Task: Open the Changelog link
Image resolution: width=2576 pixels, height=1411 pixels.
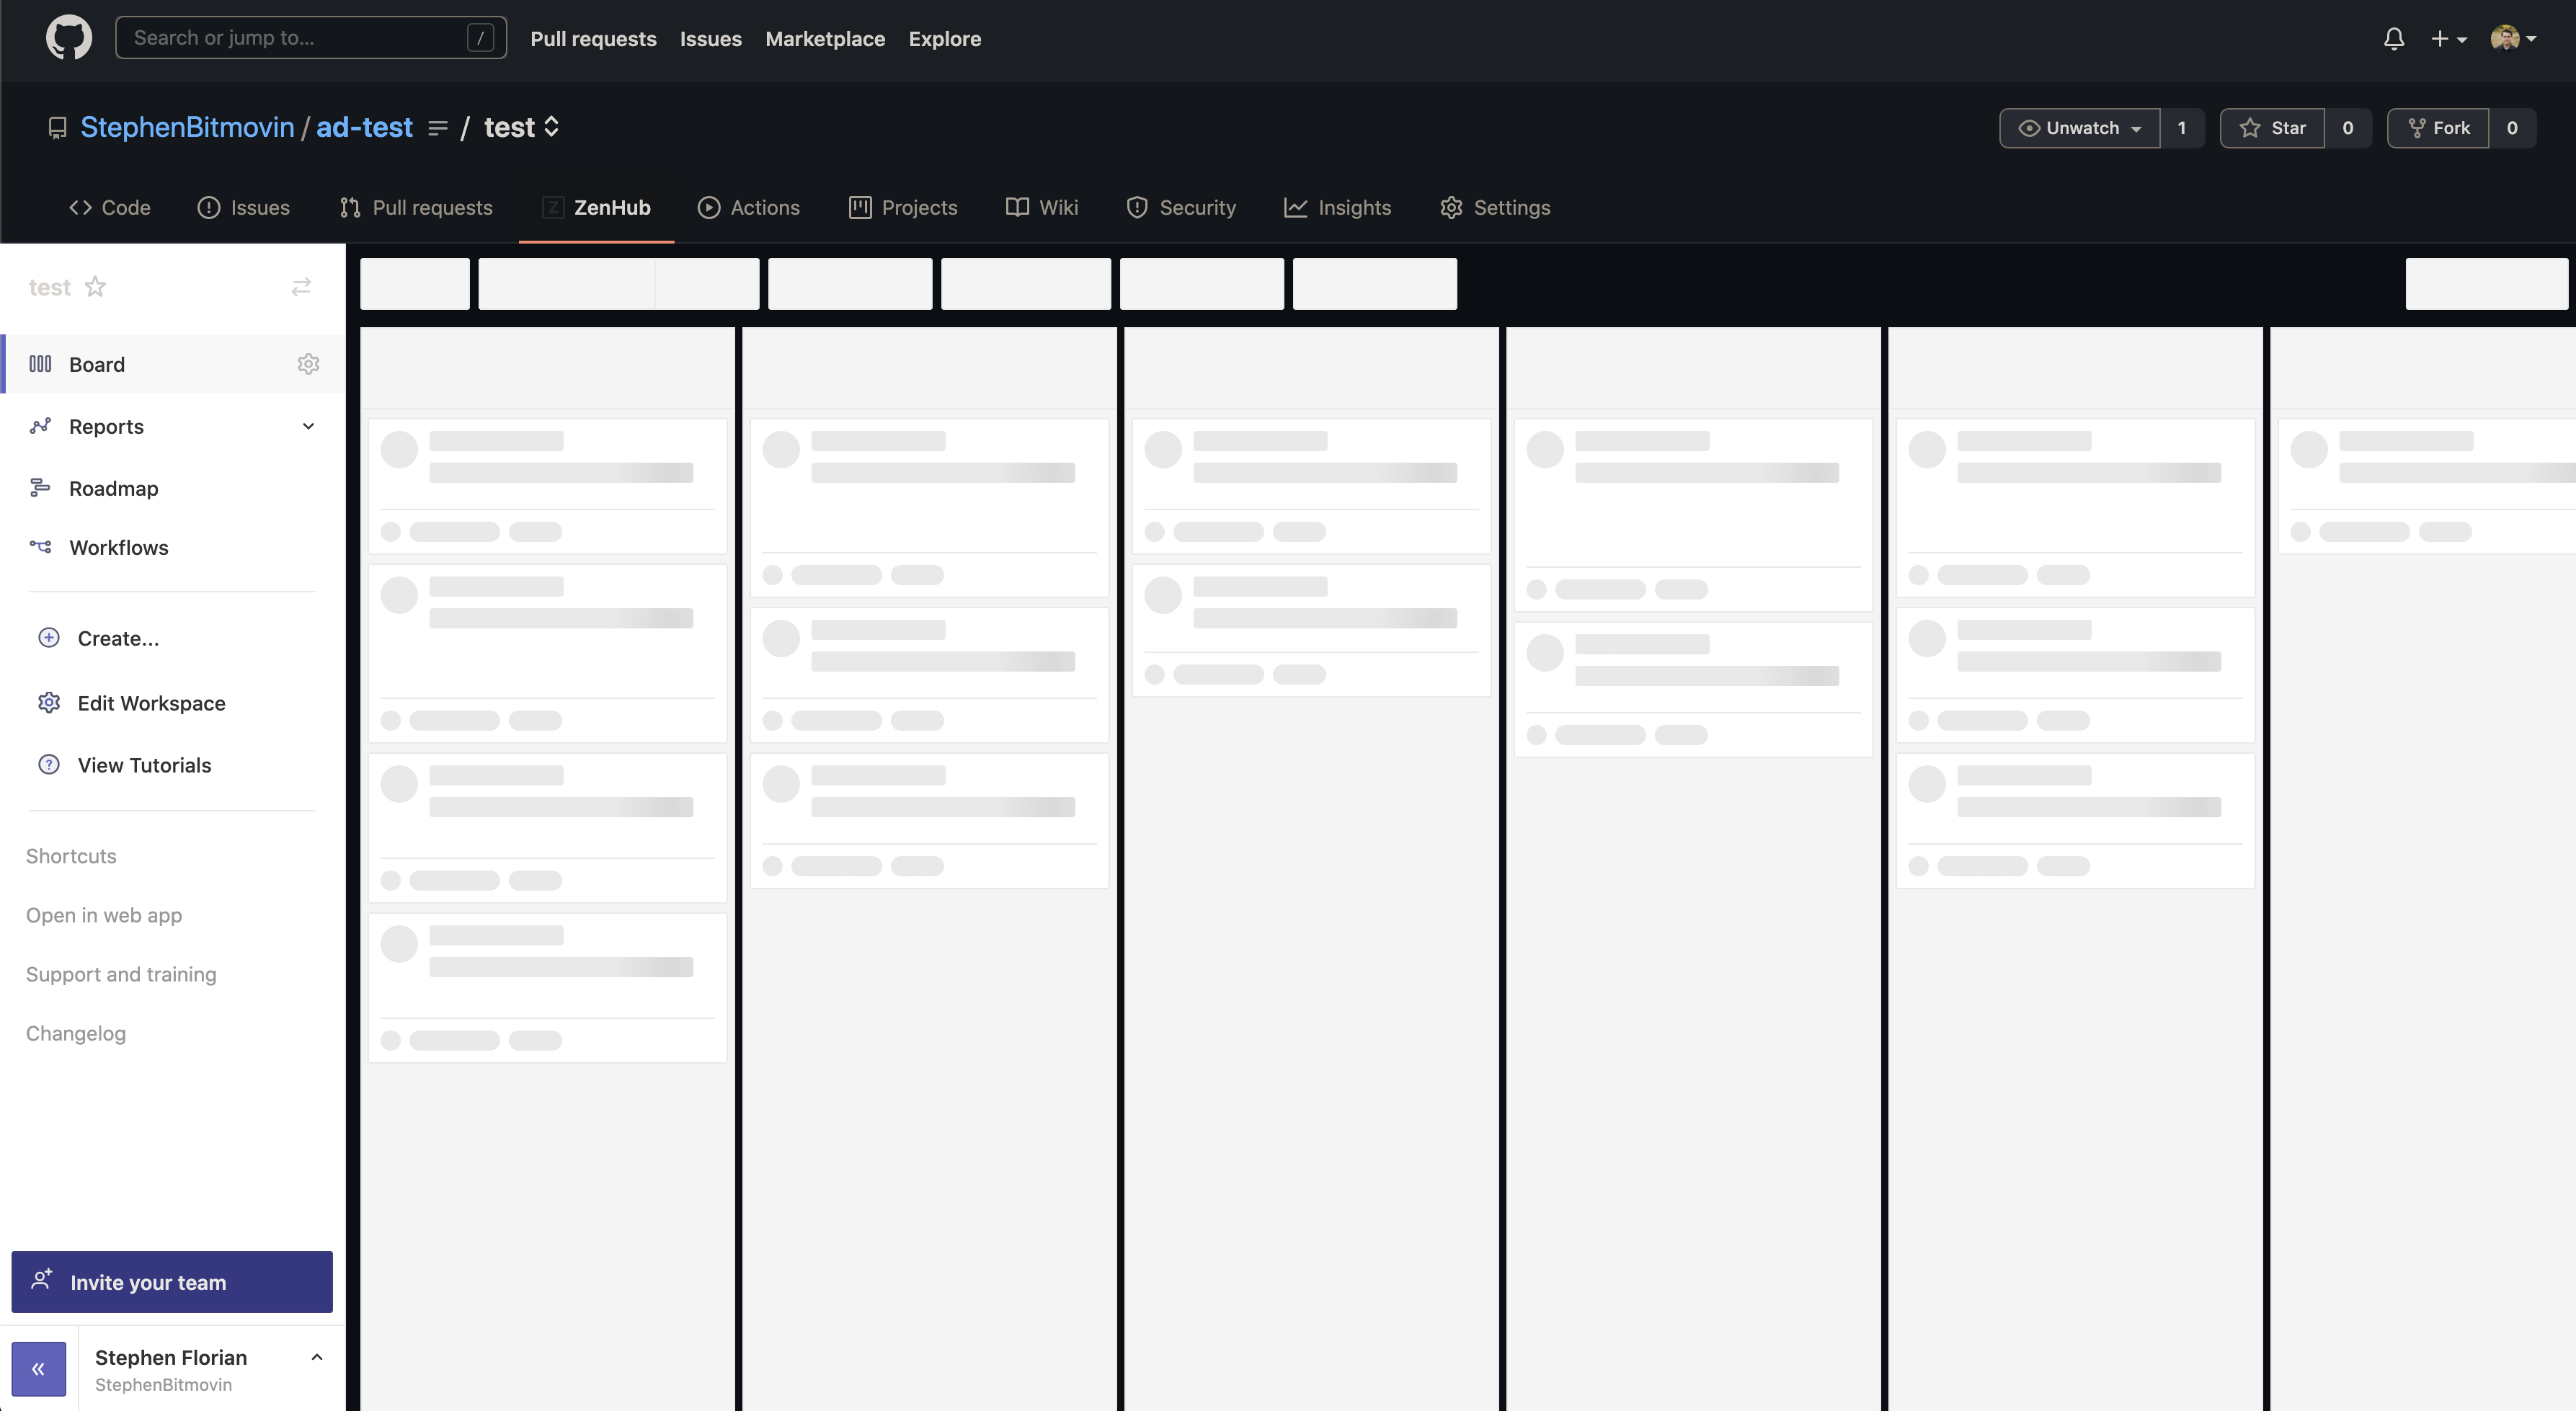Action: point(76,1033)
